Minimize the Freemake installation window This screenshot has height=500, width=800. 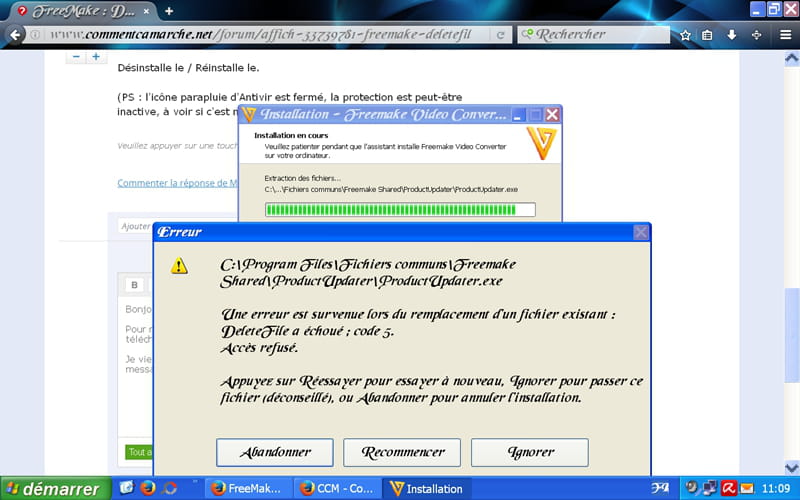pos(518,115)
